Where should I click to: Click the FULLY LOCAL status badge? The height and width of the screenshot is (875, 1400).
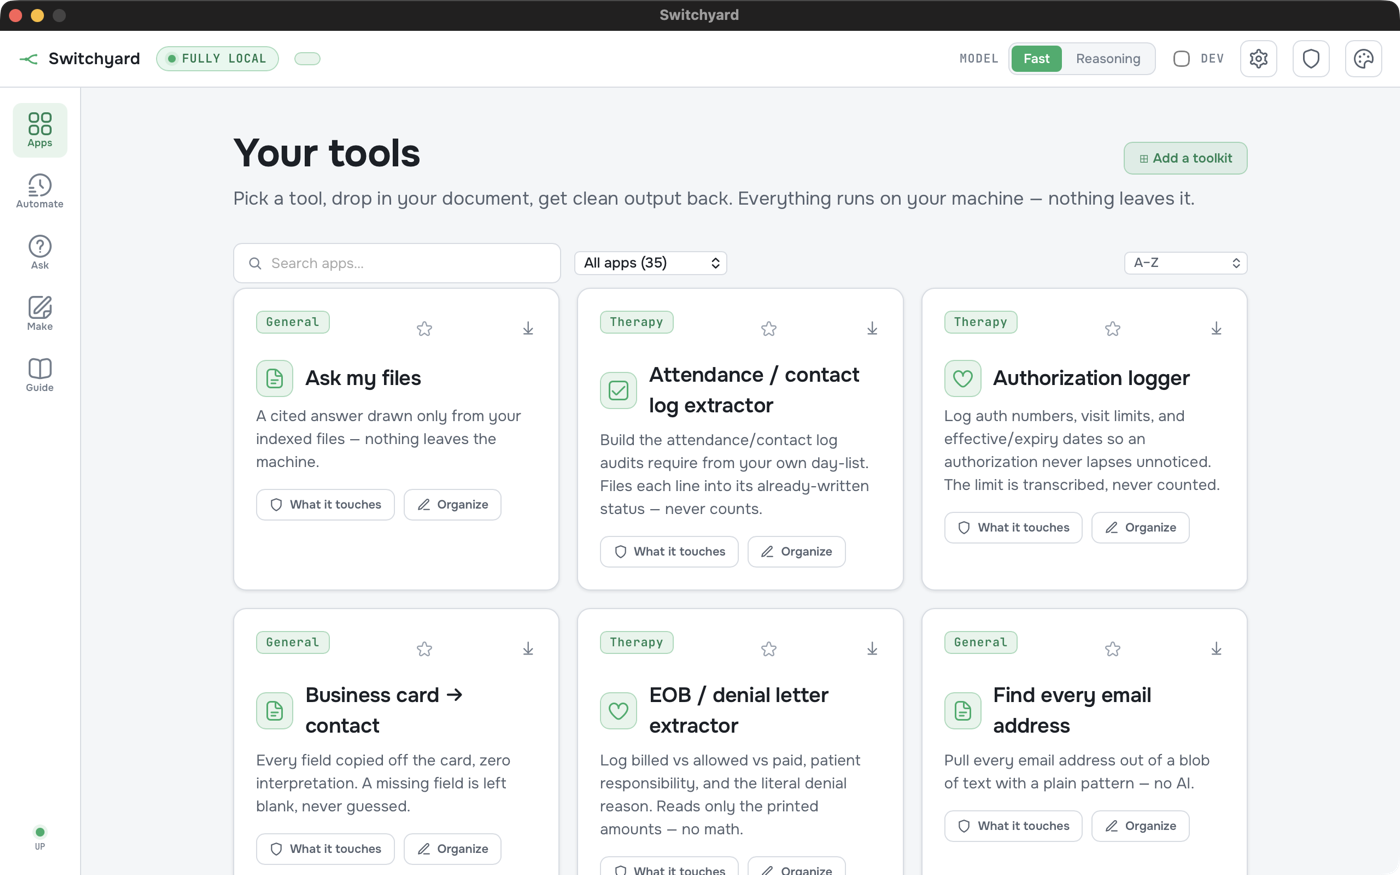217,59
